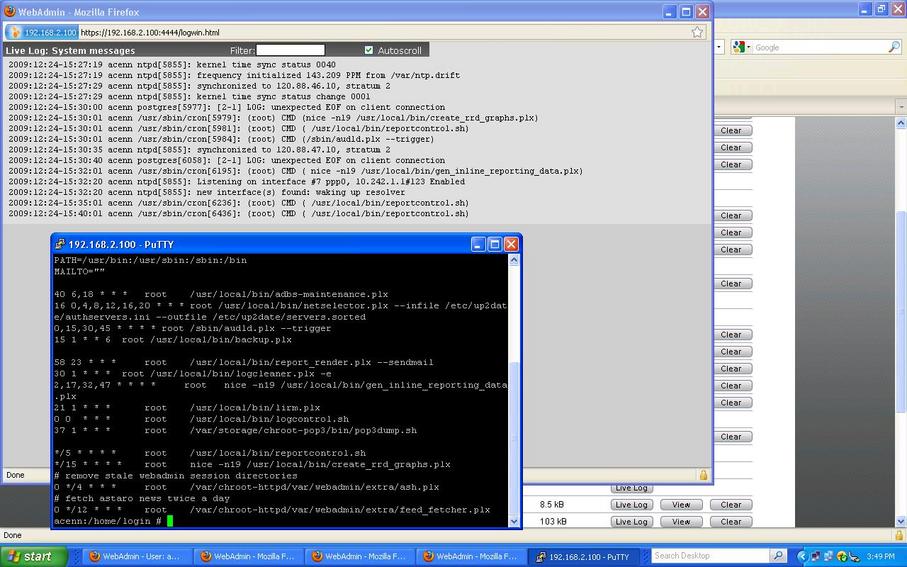The width and height of the screenshot is (907, 567).
Task: Toggle the Autoscroll checkbox
Action: click(x=369, y=50)
